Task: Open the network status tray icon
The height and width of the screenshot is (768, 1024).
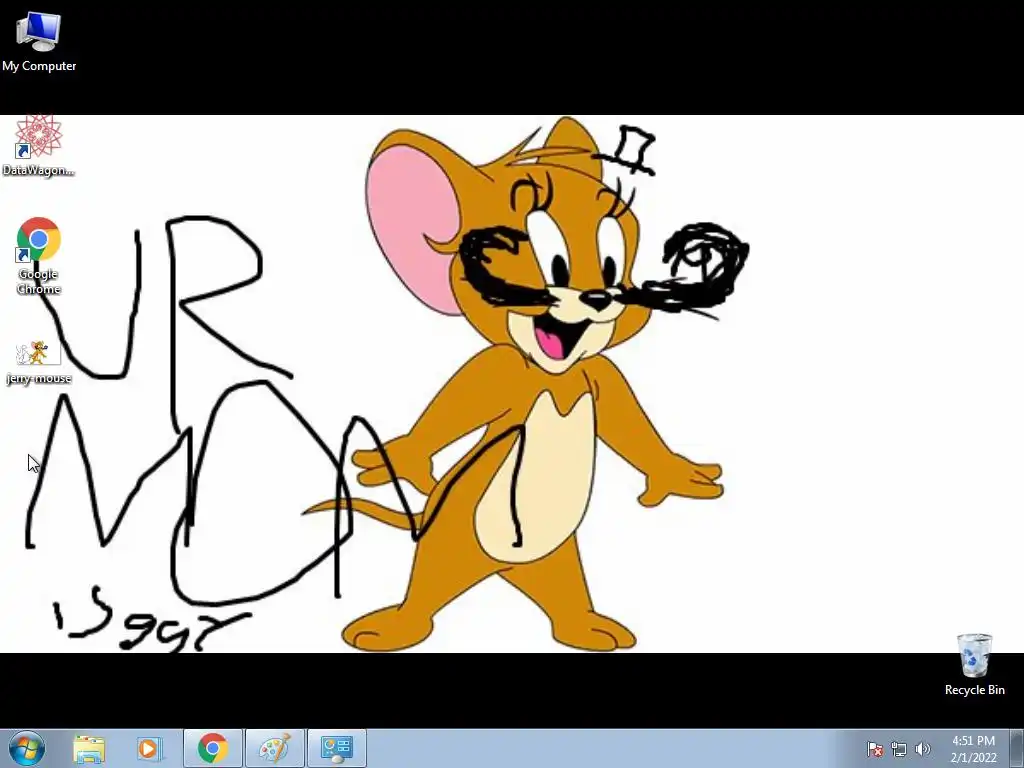Action: (x=899, y=749)
